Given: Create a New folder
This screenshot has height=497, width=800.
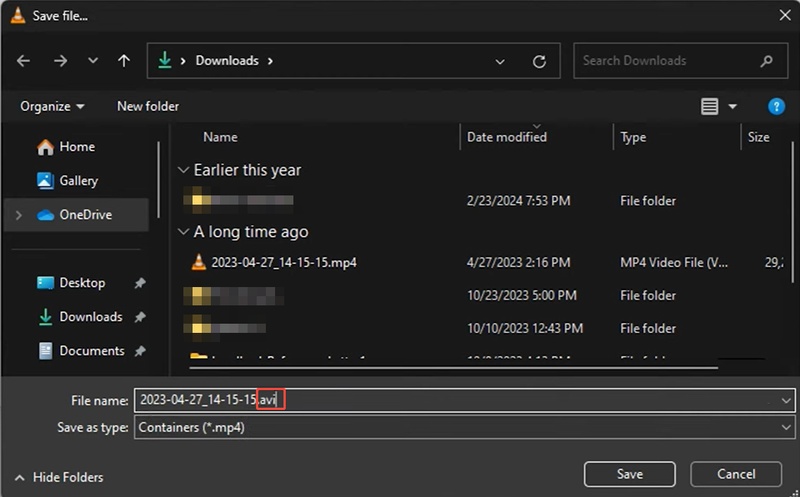Looking at the screenshot, I should (148, 107).
